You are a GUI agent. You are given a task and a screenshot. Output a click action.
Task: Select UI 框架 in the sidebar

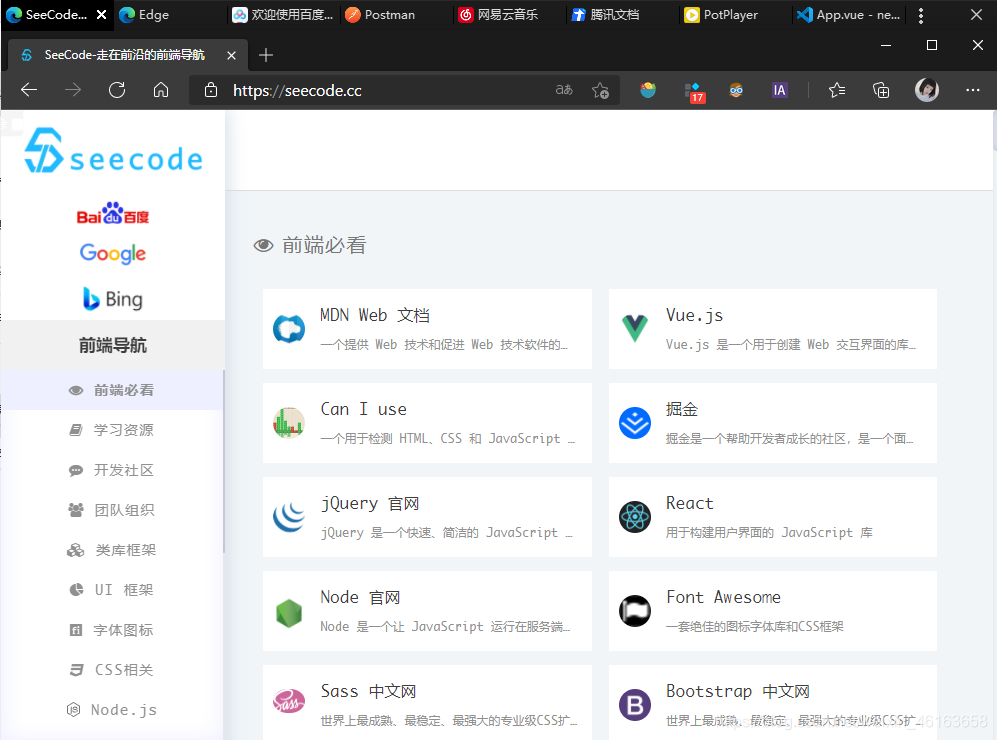click(x=112, y=590)
